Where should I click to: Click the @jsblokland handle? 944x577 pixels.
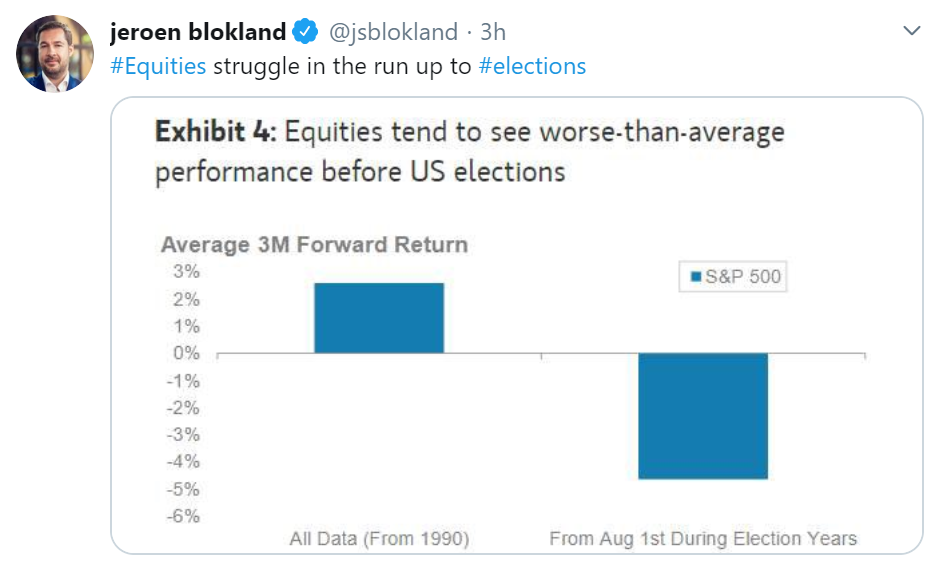pyautogui.click(x=392, y=33)
